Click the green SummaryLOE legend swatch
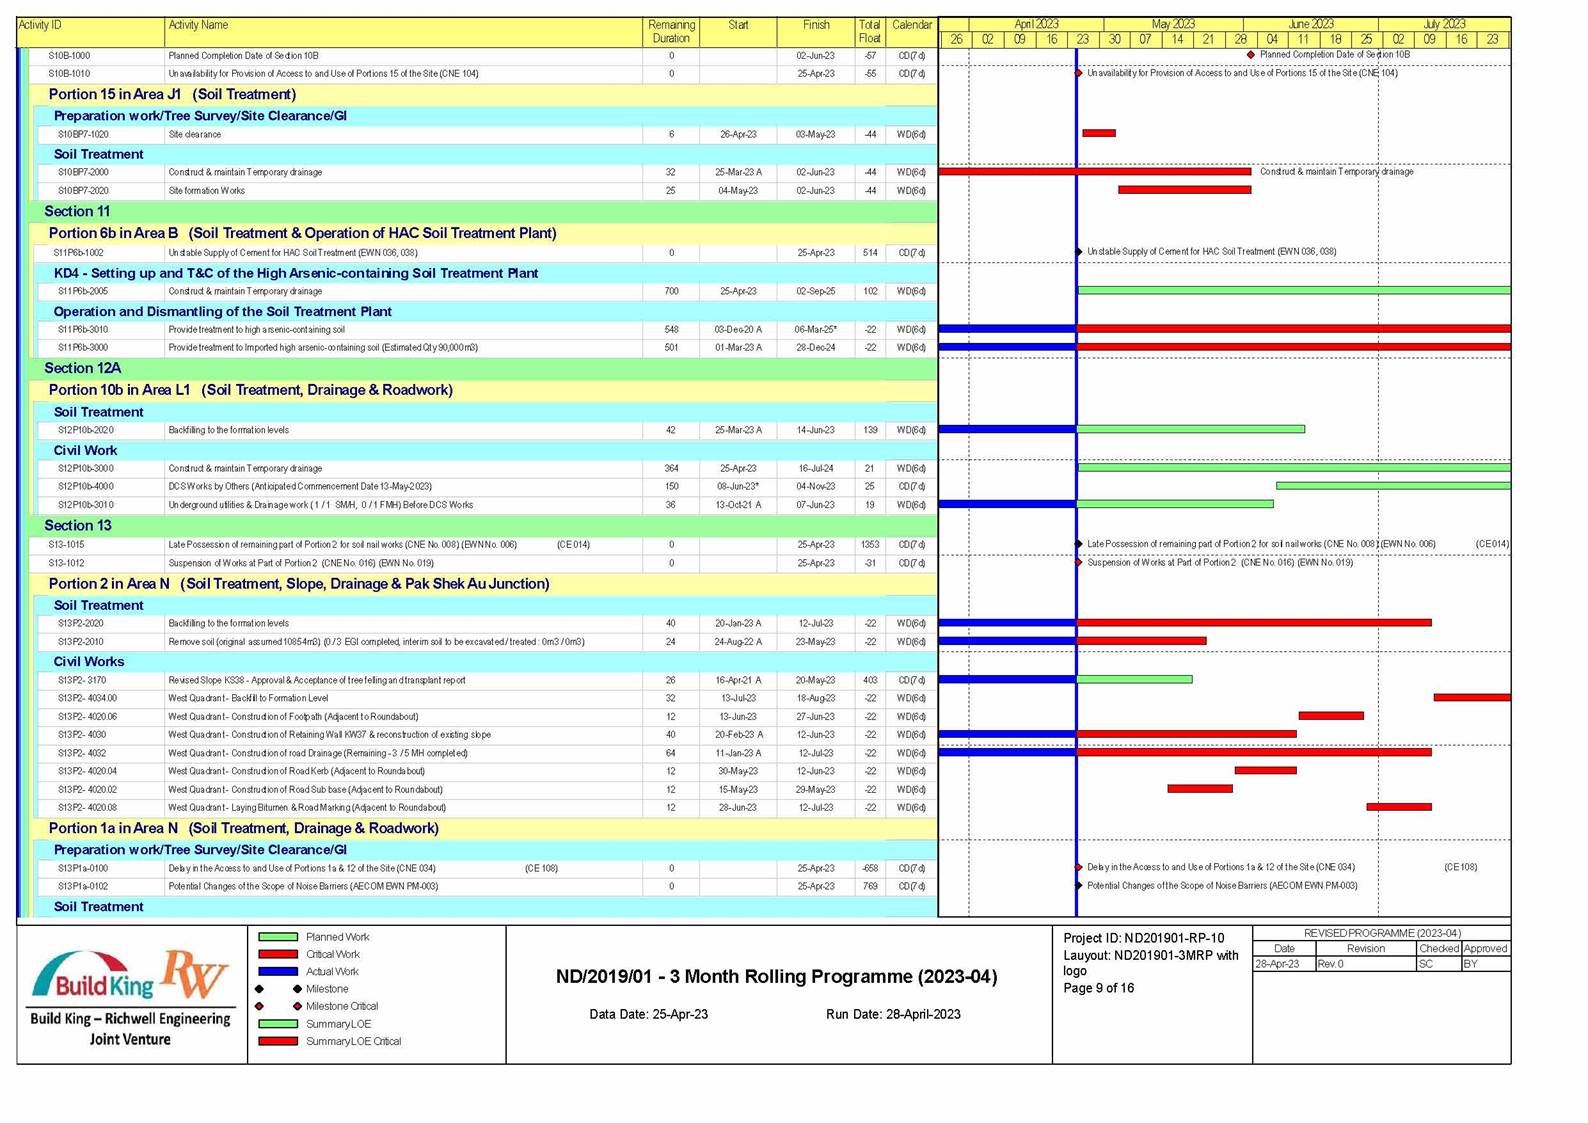 (x=278, y=1024)
